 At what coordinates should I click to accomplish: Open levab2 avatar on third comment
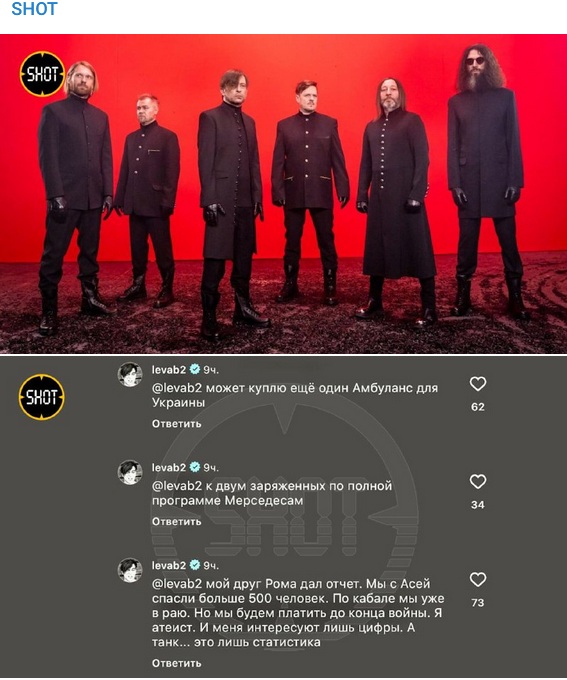coord(130,570)
